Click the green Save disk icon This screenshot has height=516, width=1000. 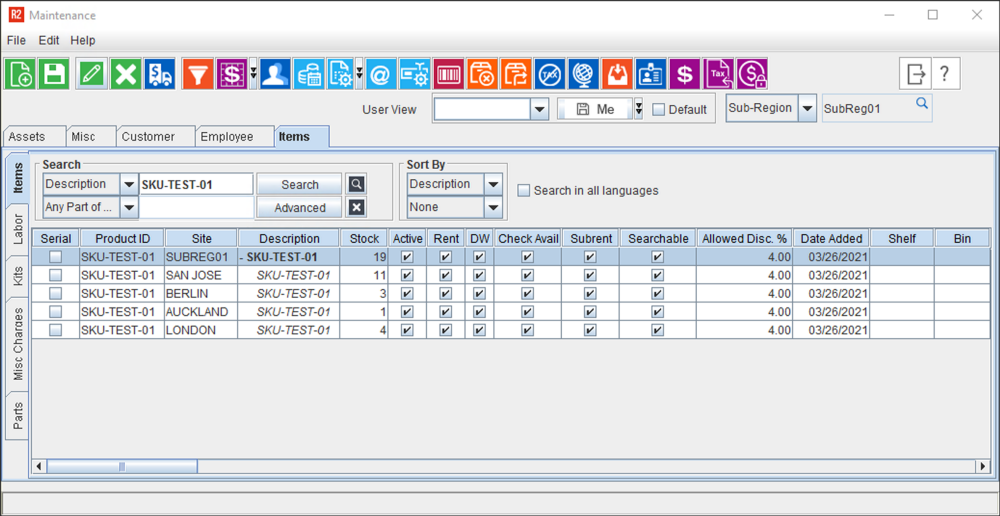[x=53, y=74]
